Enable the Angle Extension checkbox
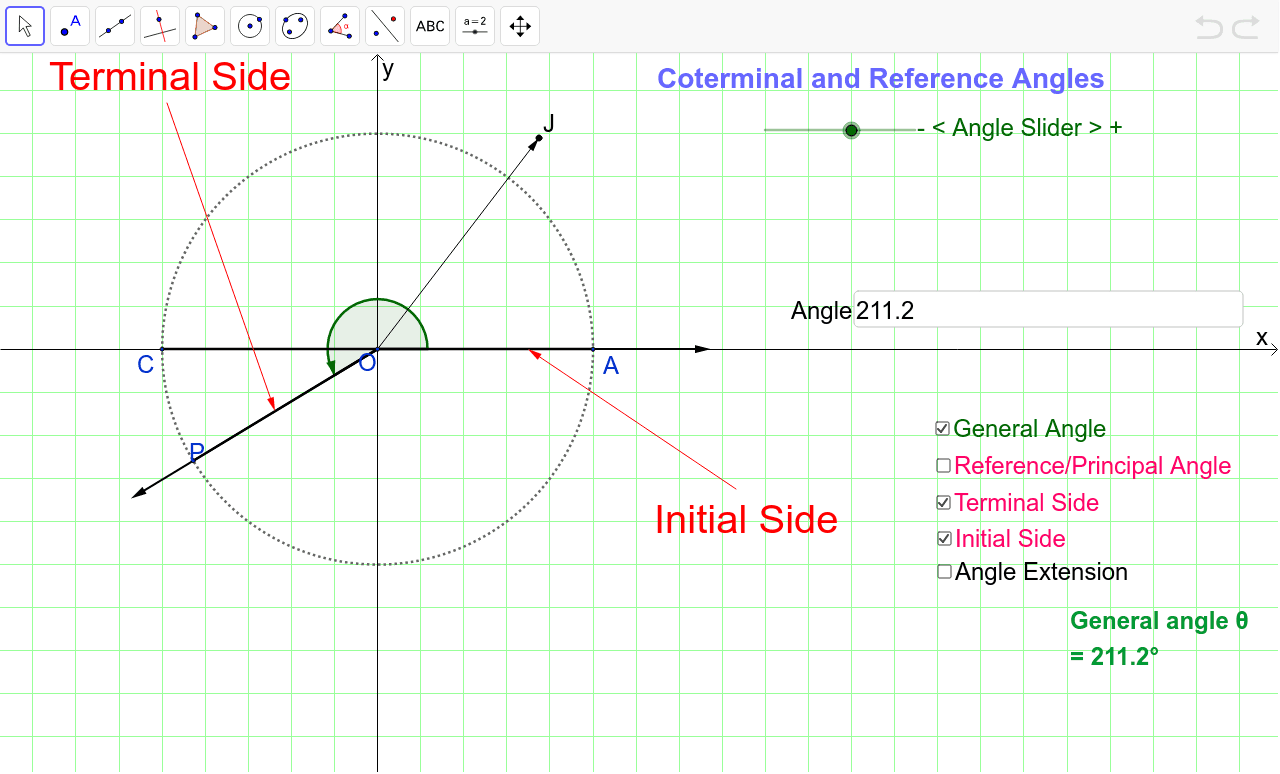This screenshot has width=1280, height=774. pos(944,572)
